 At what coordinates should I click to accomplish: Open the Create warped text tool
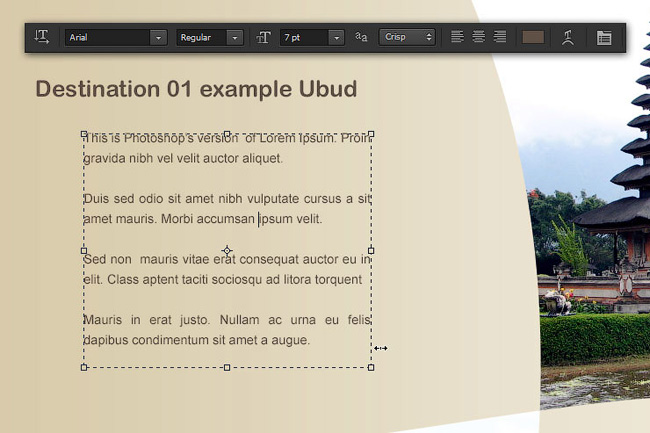[x=568, y=37]
